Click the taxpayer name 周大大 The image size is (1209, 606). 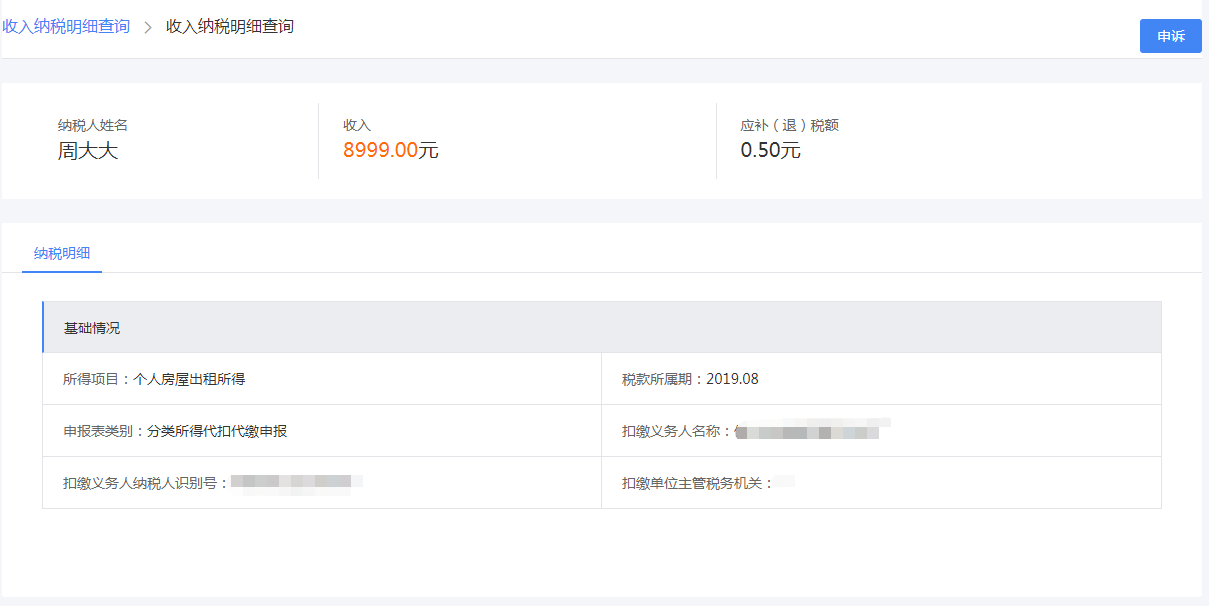(88, 151)
